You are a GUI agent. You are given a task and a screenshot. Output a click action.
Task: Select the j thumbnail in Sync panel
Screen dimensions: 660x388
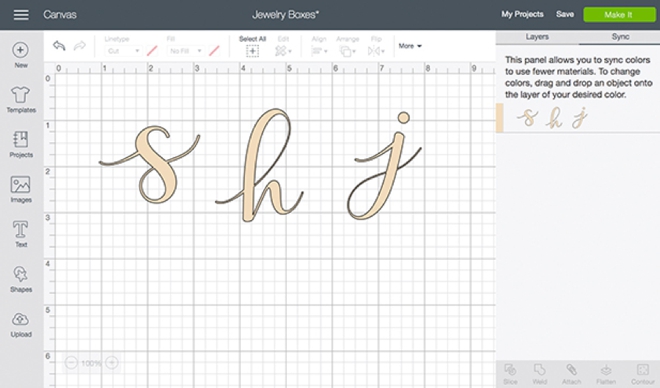point(580,118)
